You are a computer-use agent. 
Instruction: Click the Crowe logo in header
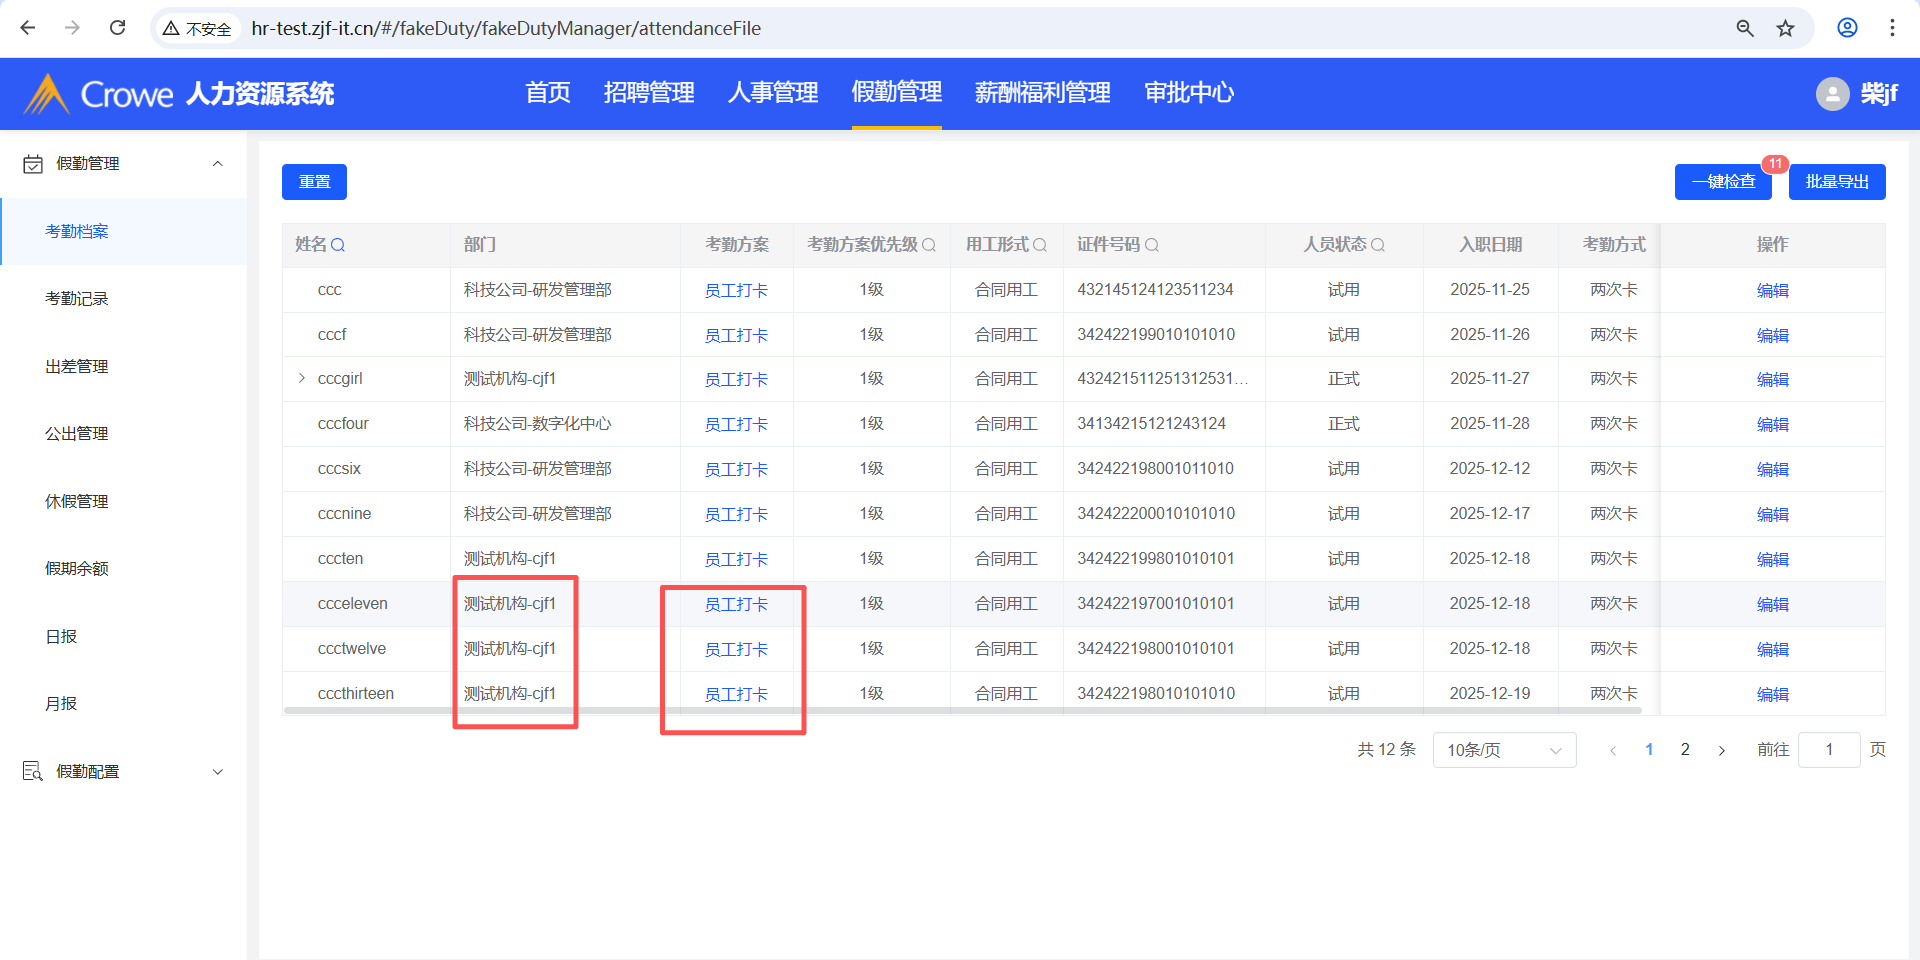[x=48, y=94]
